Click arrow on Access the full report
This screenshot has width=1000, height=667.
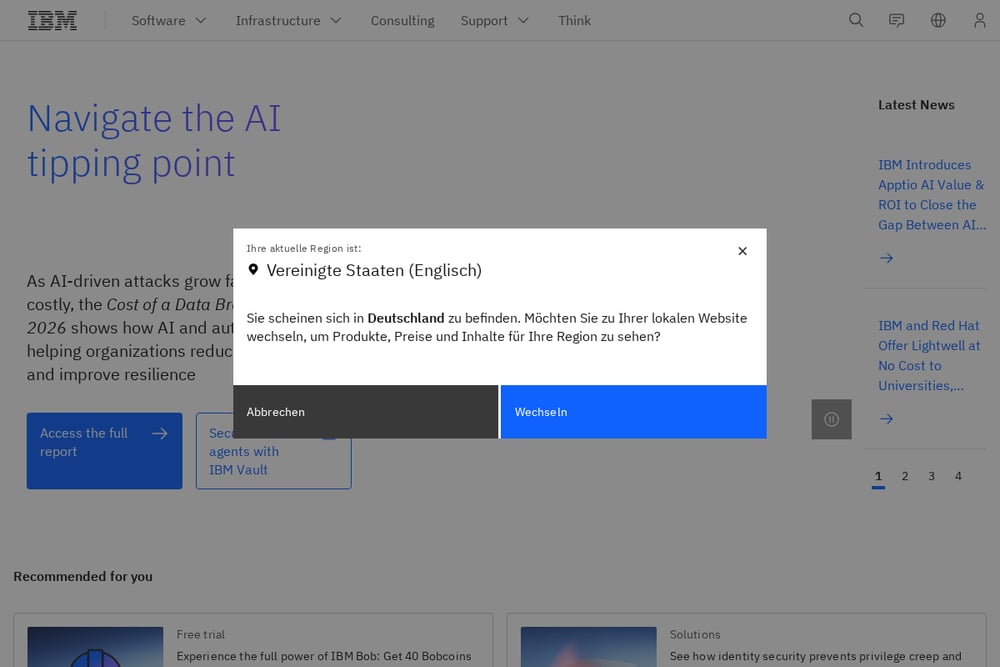pyautogui.click(x=159, y=434)
